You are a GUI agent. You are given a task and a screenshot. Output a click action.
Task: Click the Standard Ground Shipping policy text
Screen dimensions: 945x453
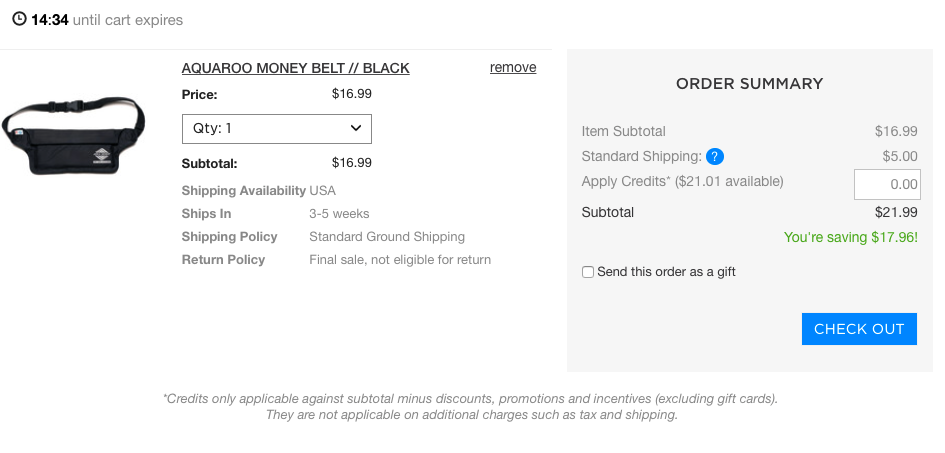pos(387,237)
